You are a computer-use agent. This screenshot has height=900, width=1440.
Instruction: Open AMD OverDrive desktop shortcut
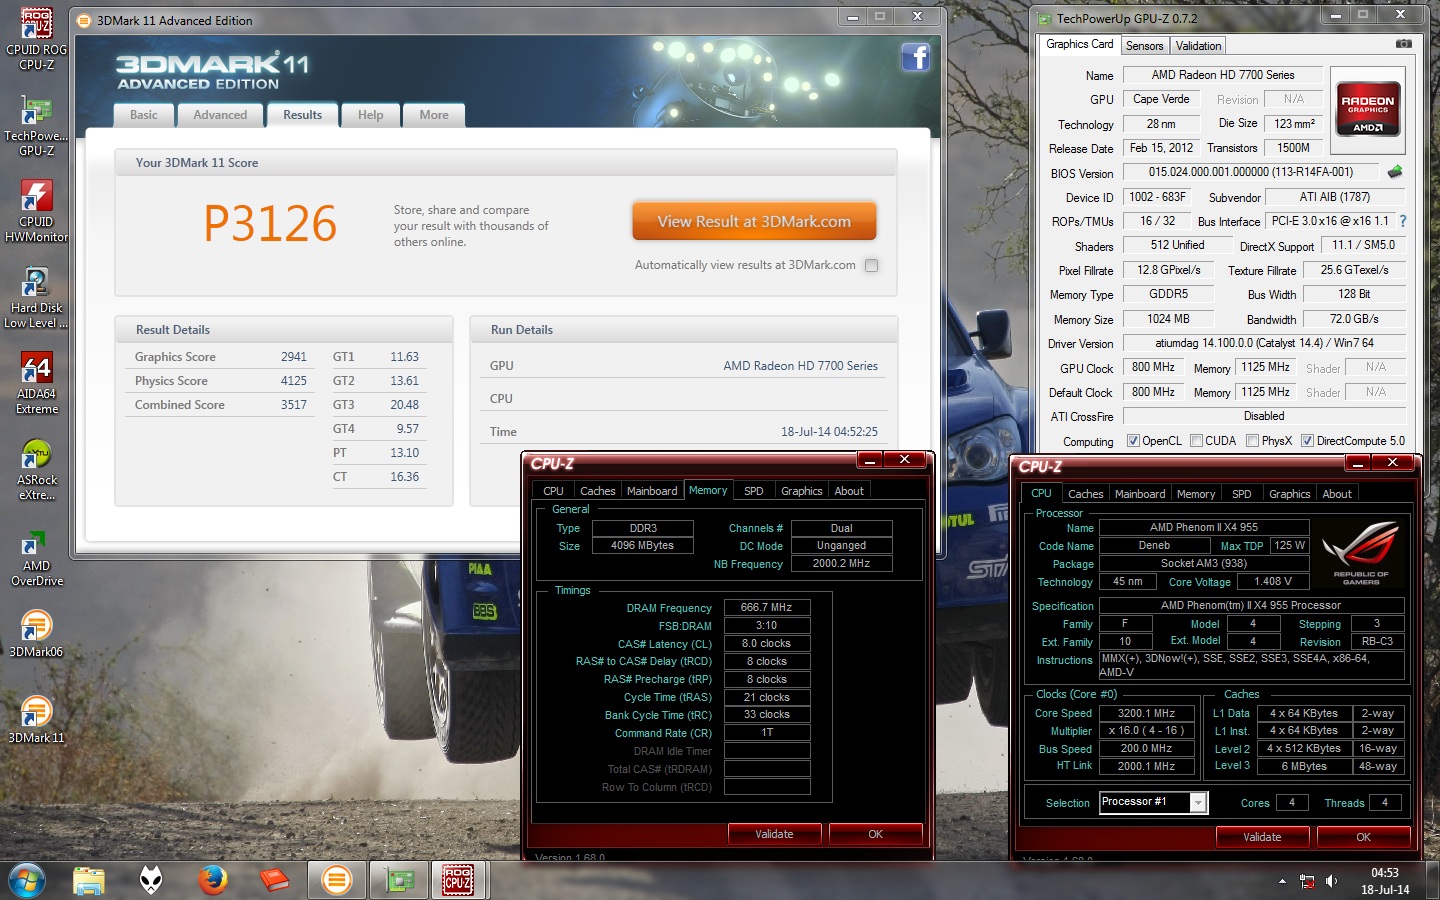point(36,556)
